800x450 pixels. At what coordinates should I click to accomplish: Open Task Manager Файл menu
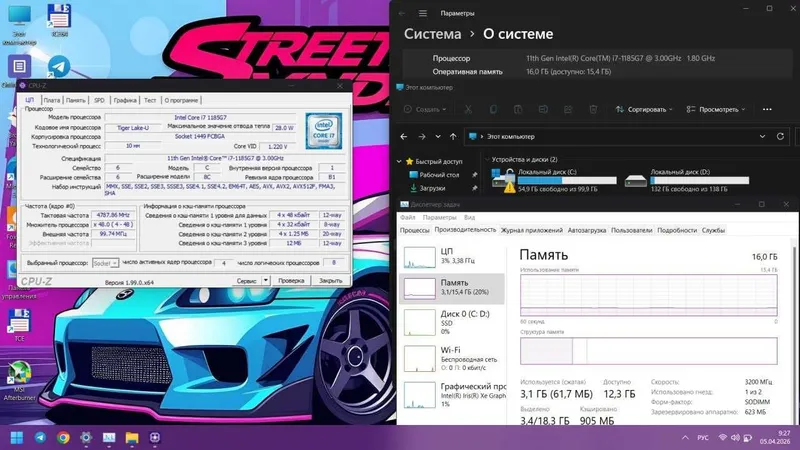pos(408,217)
